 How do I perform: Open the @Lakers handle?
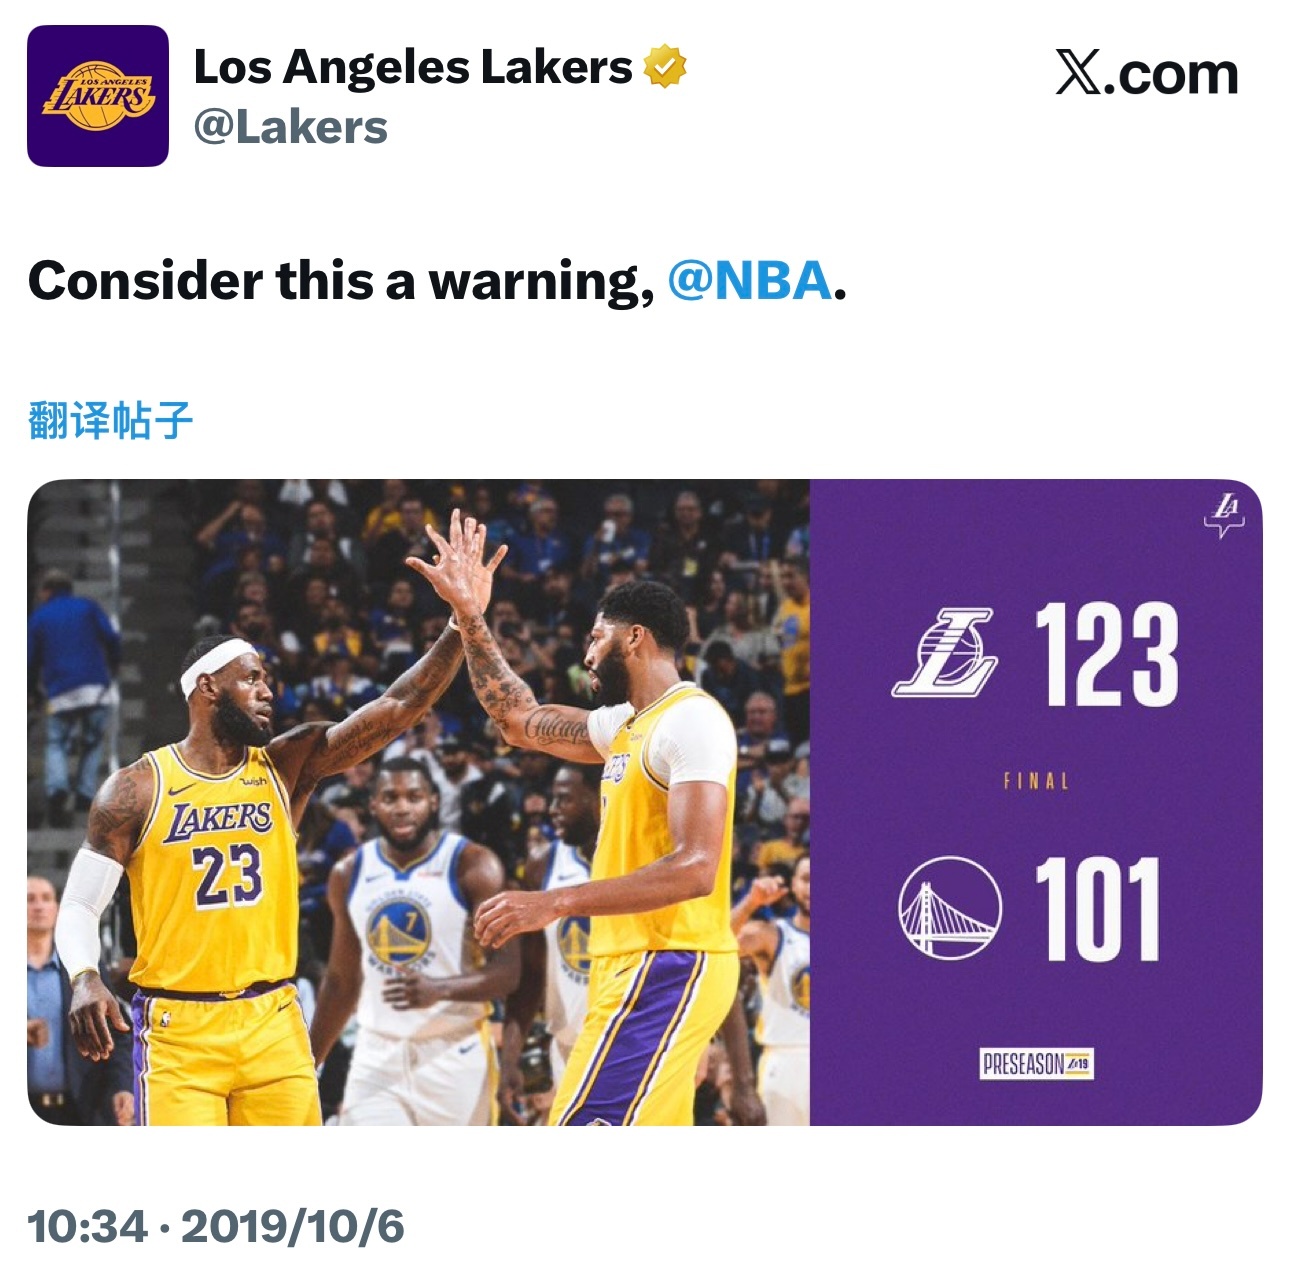click(290, 128)
